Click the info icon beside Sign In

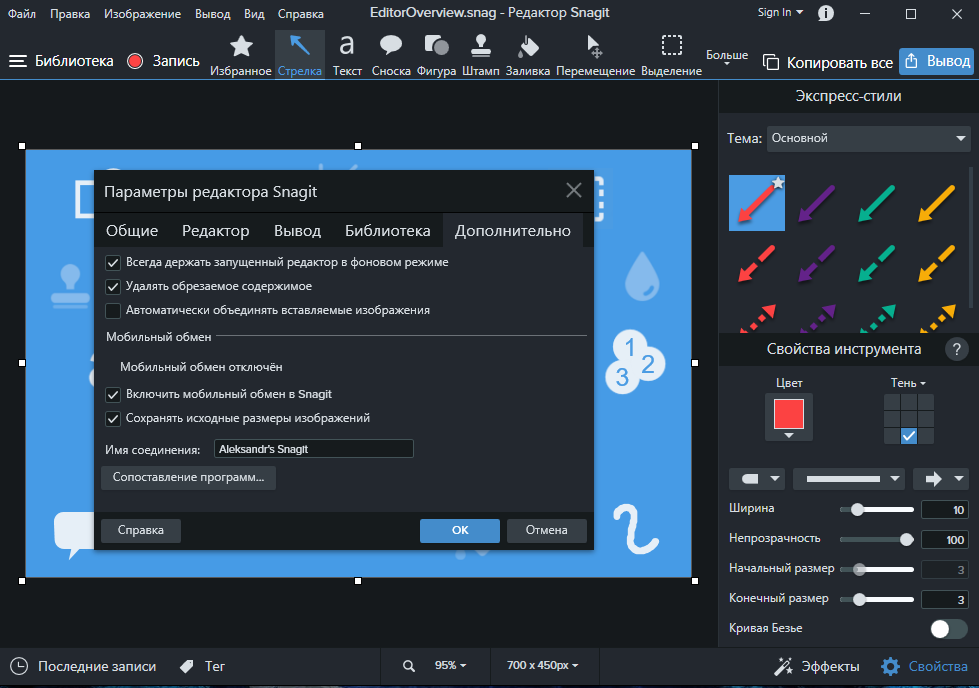click(825, 13)
